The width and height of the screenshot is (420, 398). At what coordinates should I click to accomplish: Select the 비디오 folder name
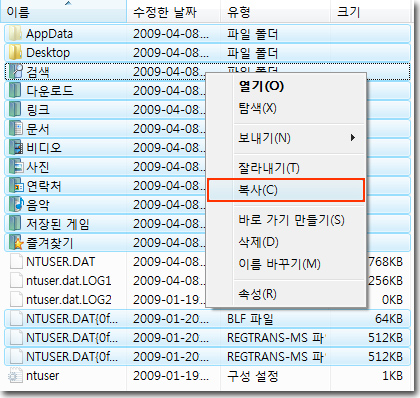[44, 148]
